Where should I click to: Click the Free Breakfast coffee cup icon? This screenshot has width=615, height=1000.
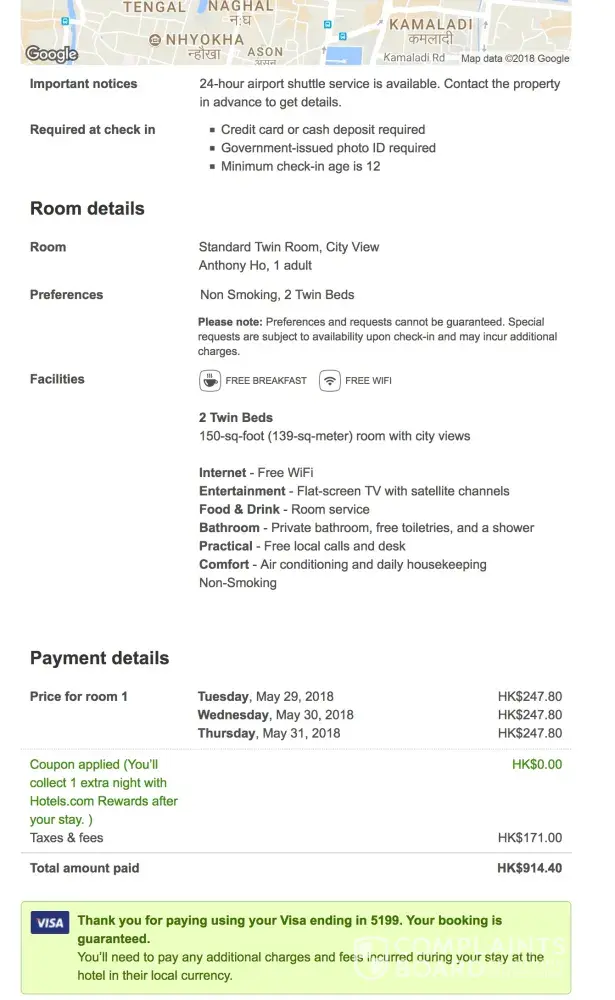pos(210,380)
